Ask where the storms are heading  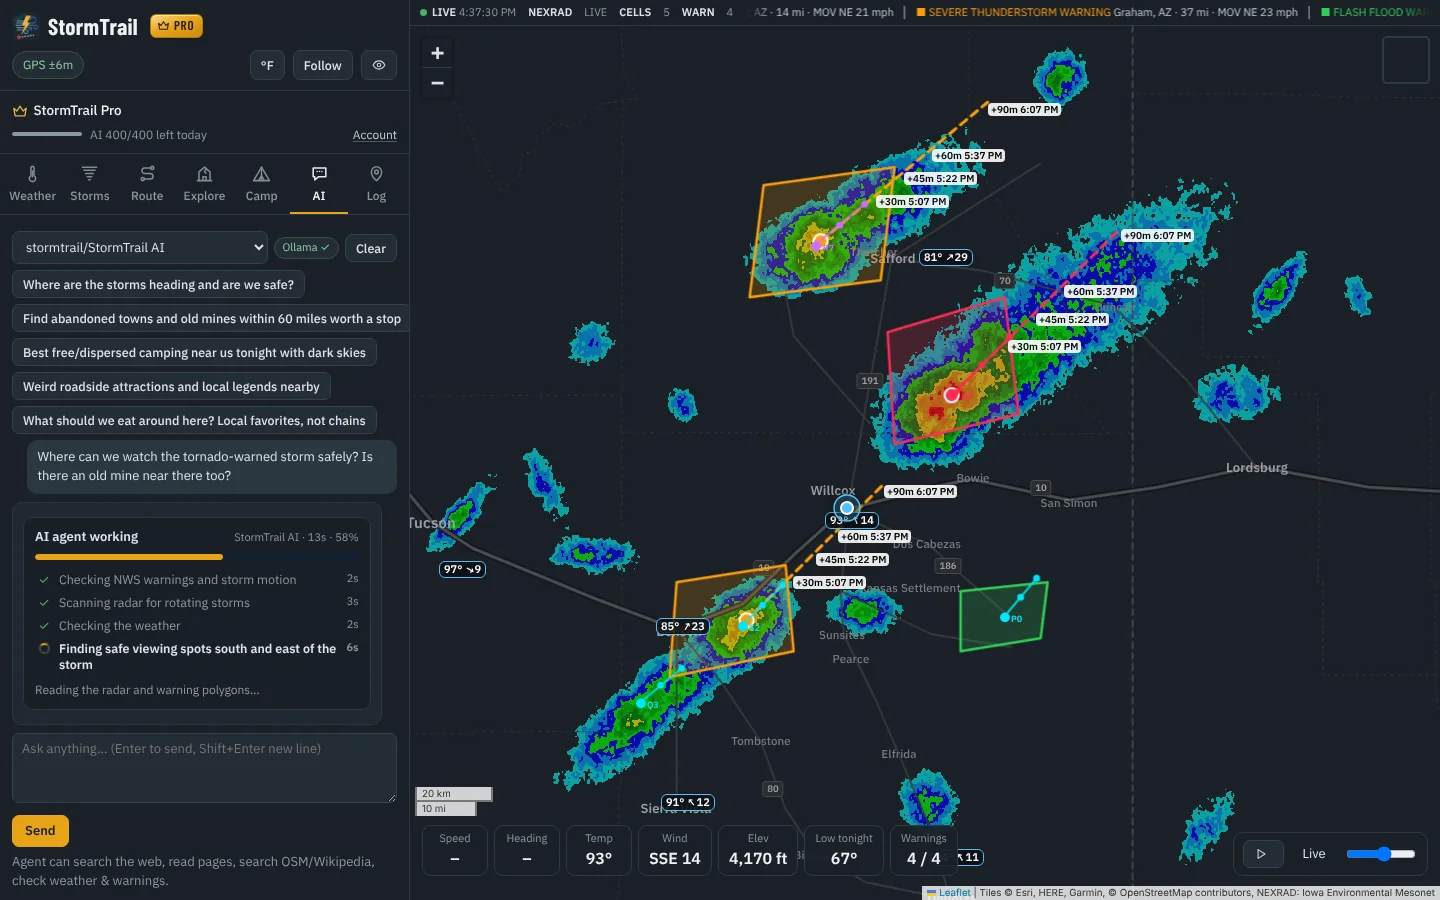(158, 285)
